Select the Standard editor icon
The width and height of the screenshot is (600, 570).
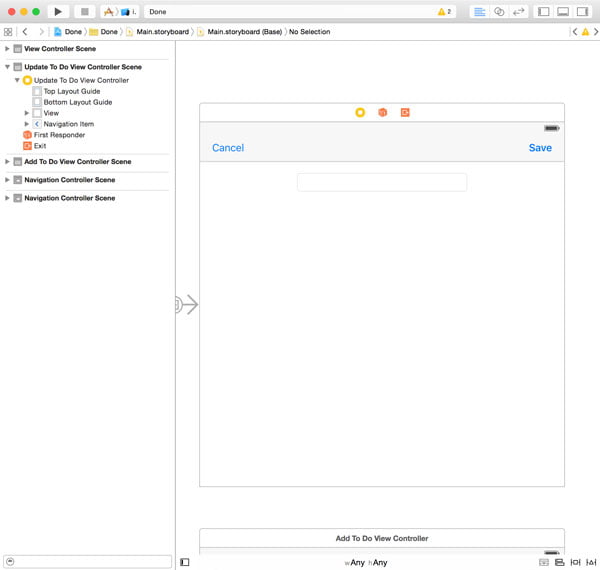(x=479, y=11)
